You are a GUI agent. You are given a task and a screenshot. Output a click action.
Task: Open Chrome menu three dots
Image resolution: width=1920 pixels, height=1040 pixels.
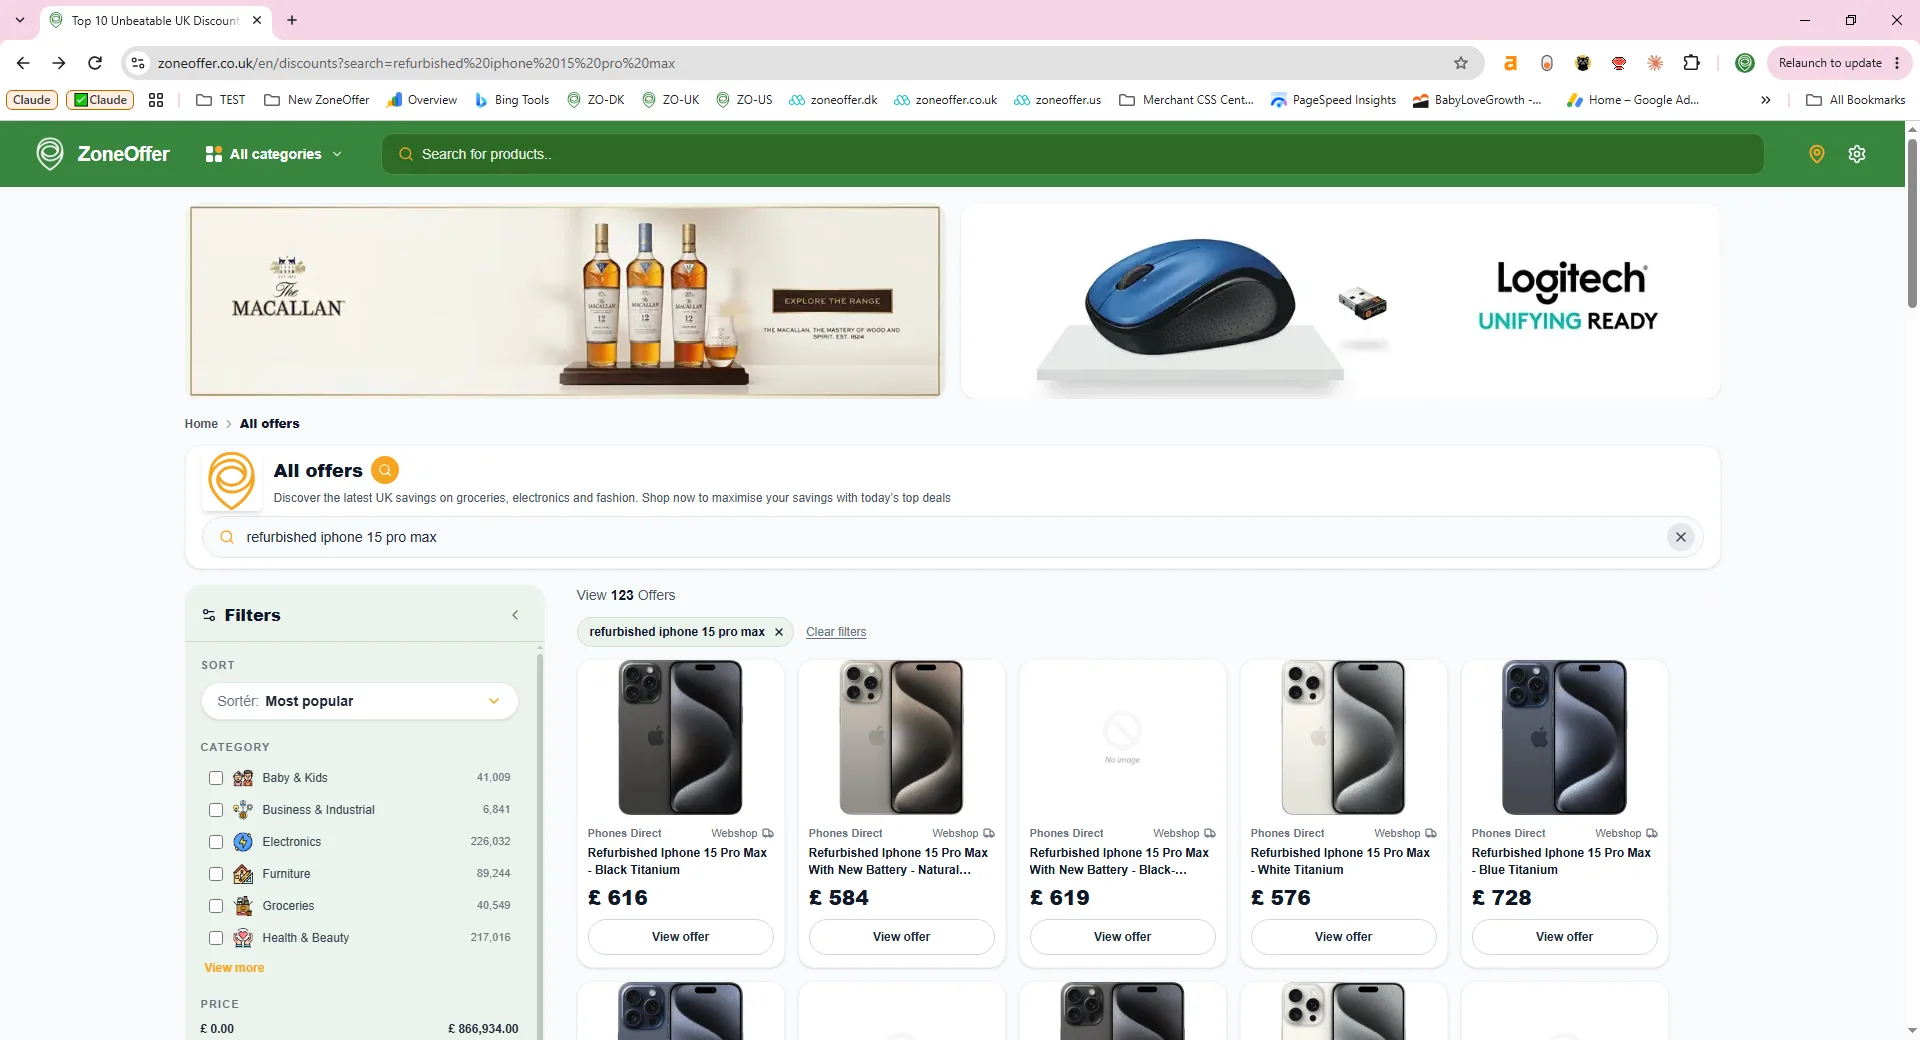tap(1897, 63)
